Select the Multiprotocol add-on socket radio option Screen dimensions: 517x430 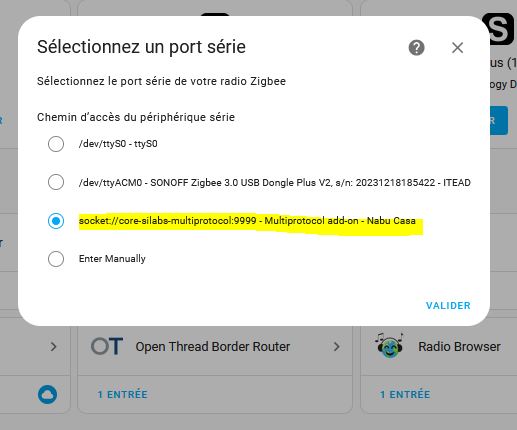(x=56, y=221)
